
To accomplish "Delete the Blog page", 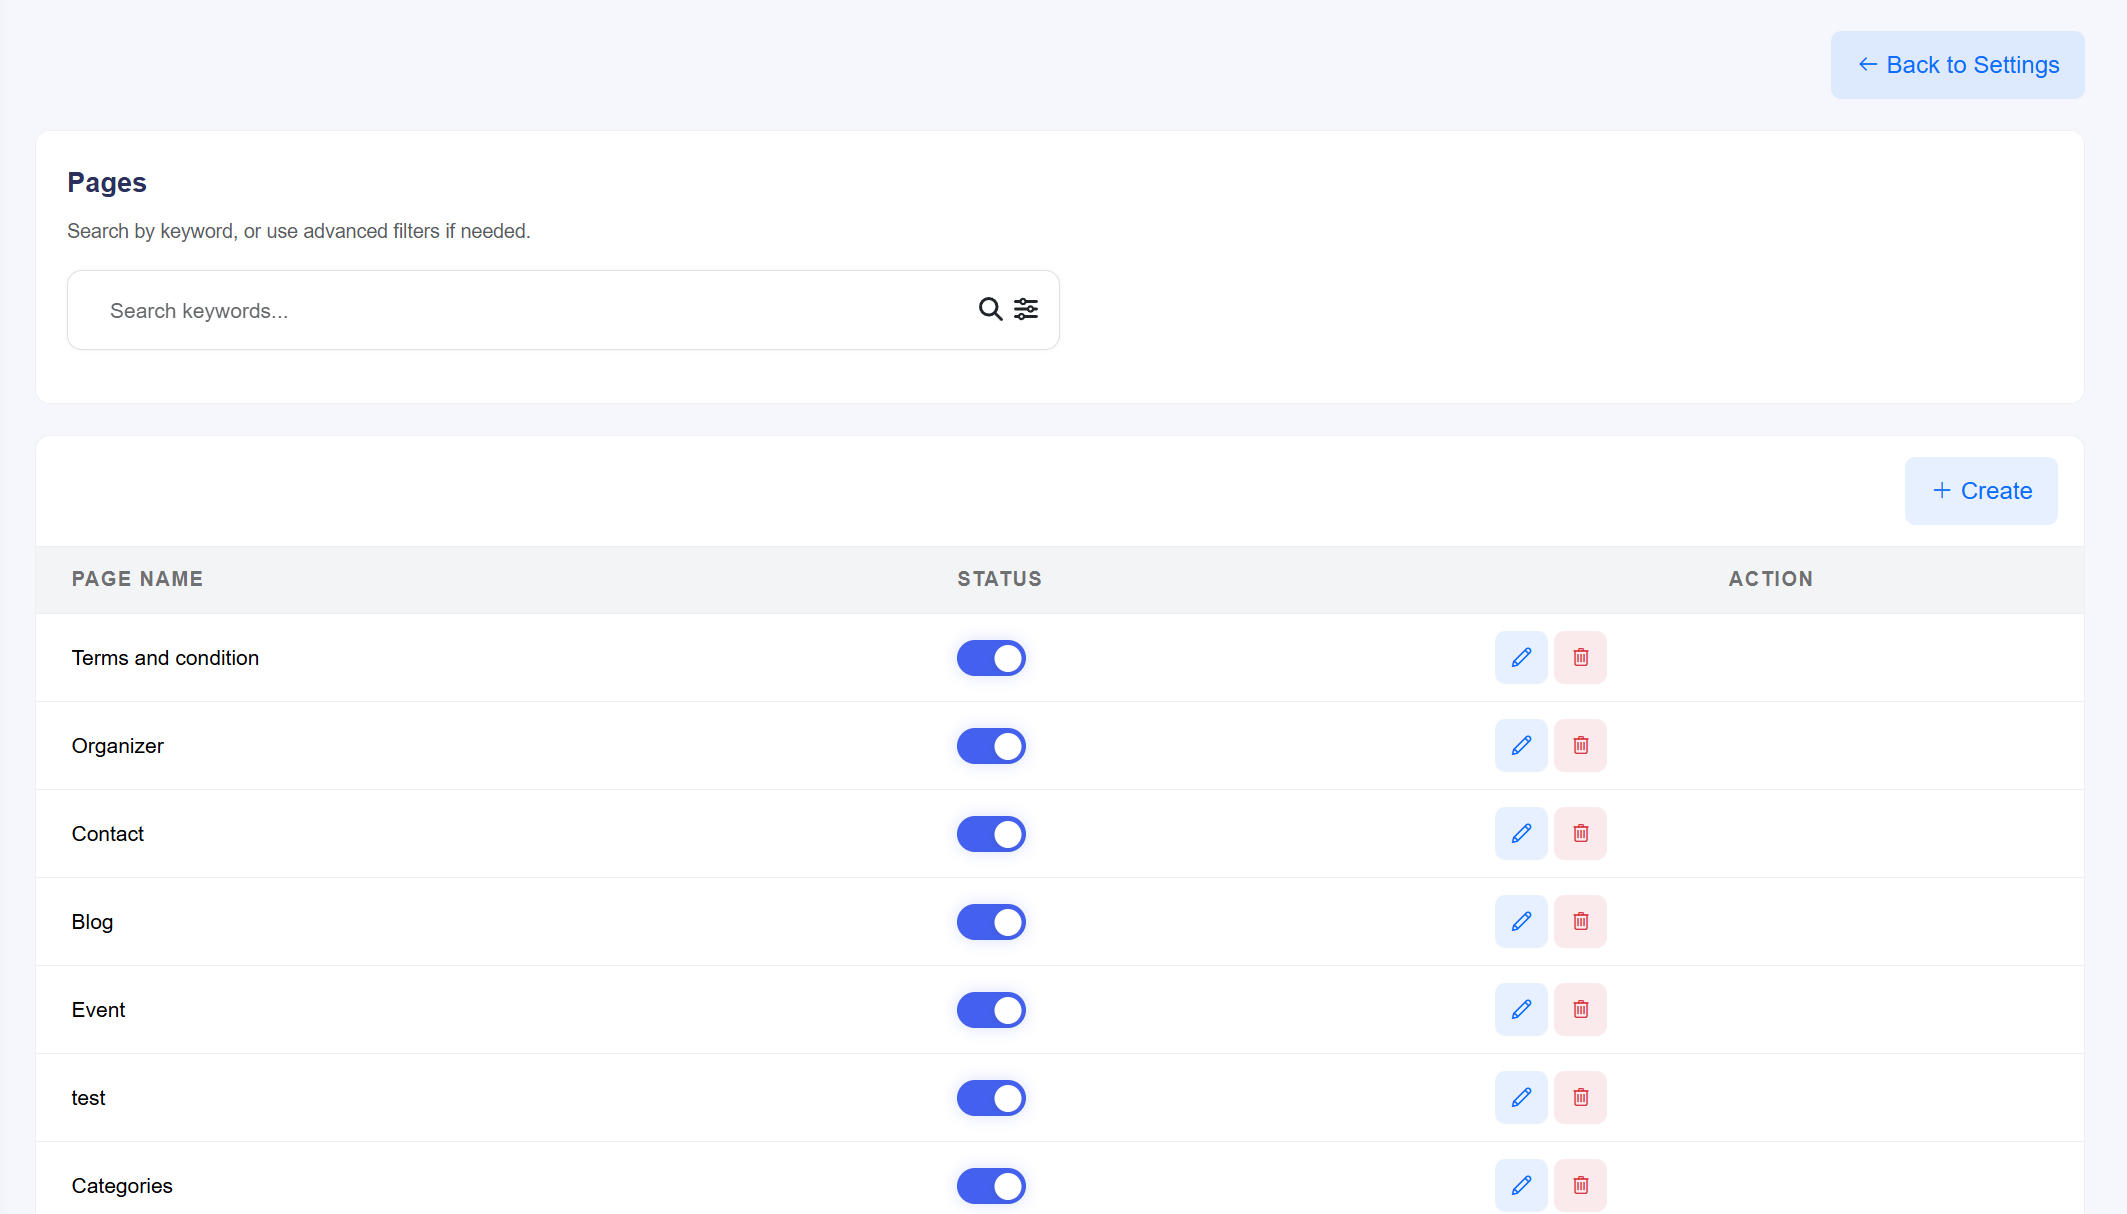I will pos(1580,921).
